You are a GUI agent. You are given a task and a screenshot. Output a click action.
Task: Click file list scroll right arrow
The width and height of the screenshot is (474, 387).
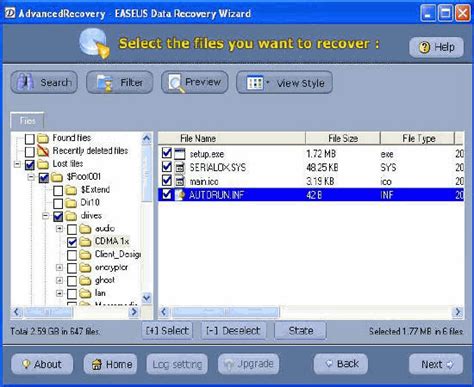click(x=458, y=312)
